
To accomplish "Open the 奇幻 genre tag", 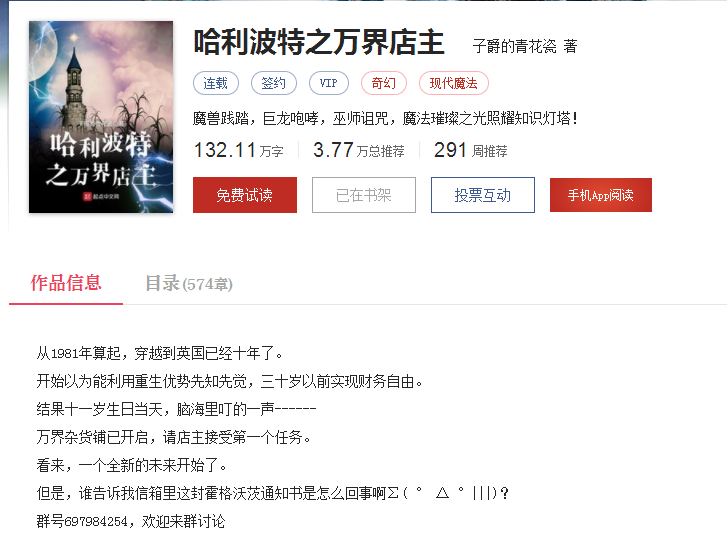I will pyautogui.click(x=384, y=83).
